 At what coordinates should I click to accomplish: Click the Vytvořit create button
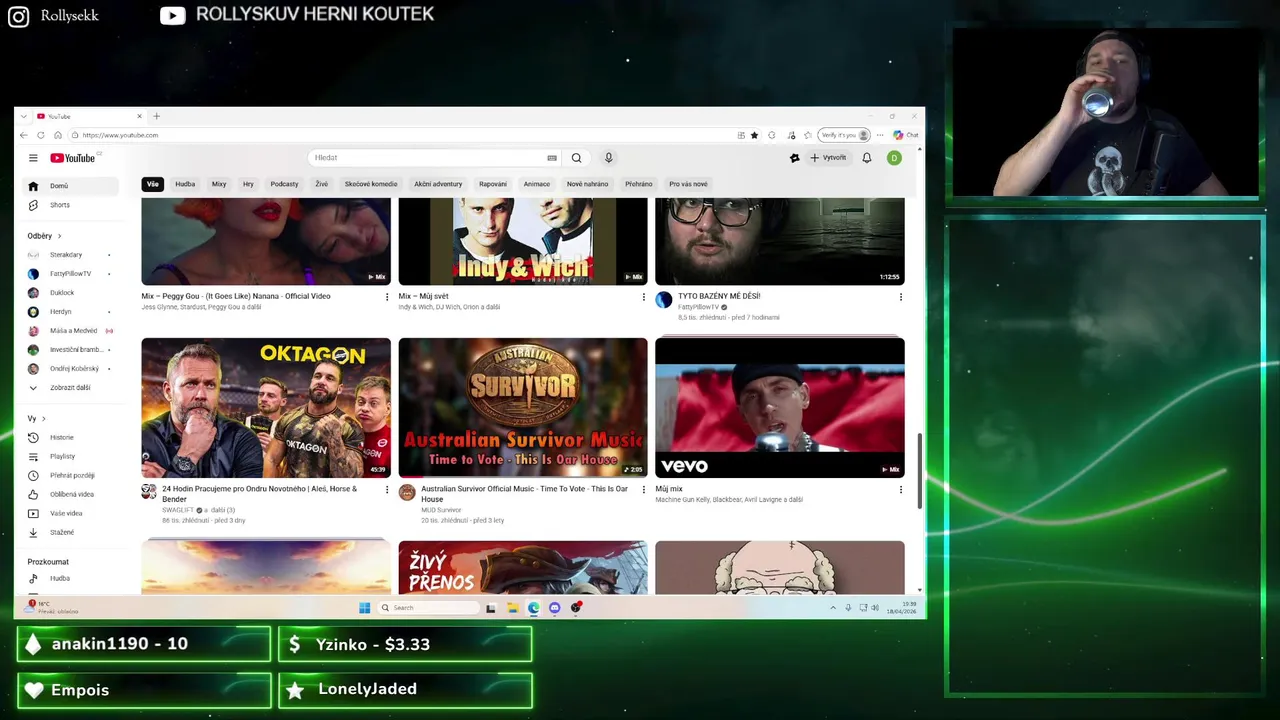click(x=828, y=158)
